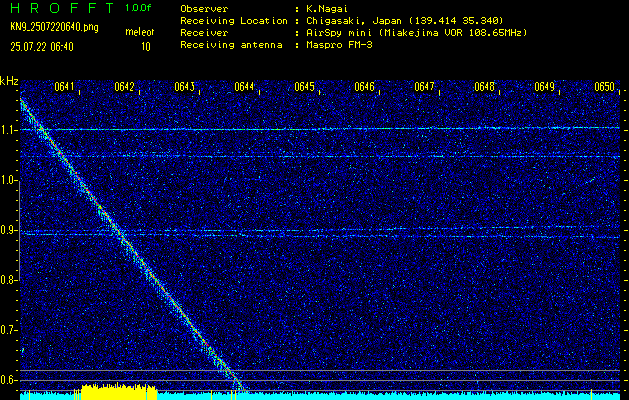Click the HROFFT title text
629x400 pixels.
pos(62,8)
